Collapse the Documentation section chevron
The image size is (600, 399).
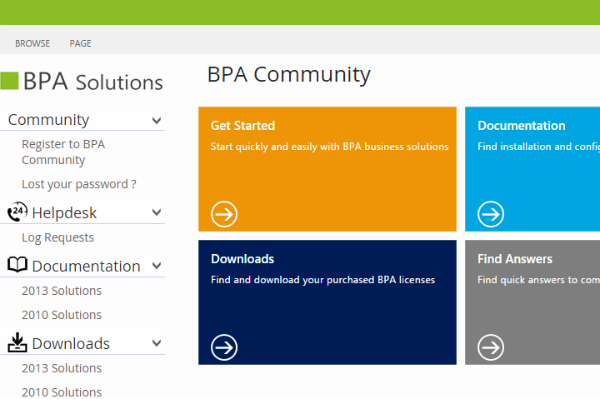pyautogui.click(x=157, y=265)
